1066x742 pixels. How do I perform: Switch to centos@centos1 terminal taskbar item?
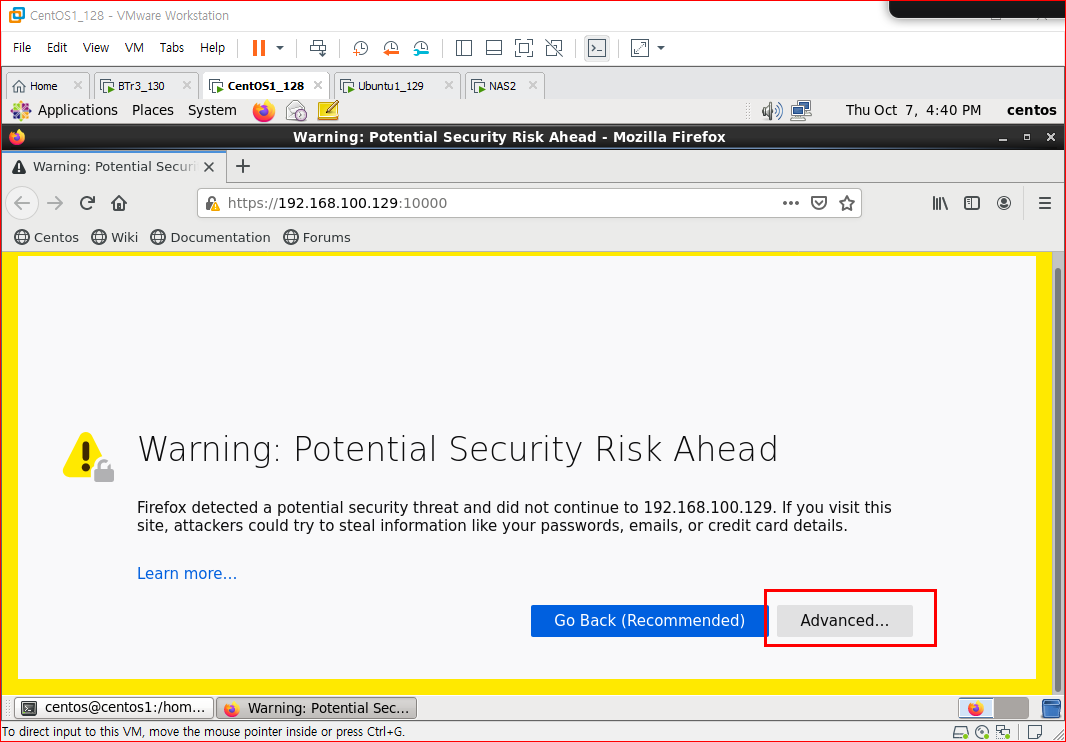pos(114,707)
